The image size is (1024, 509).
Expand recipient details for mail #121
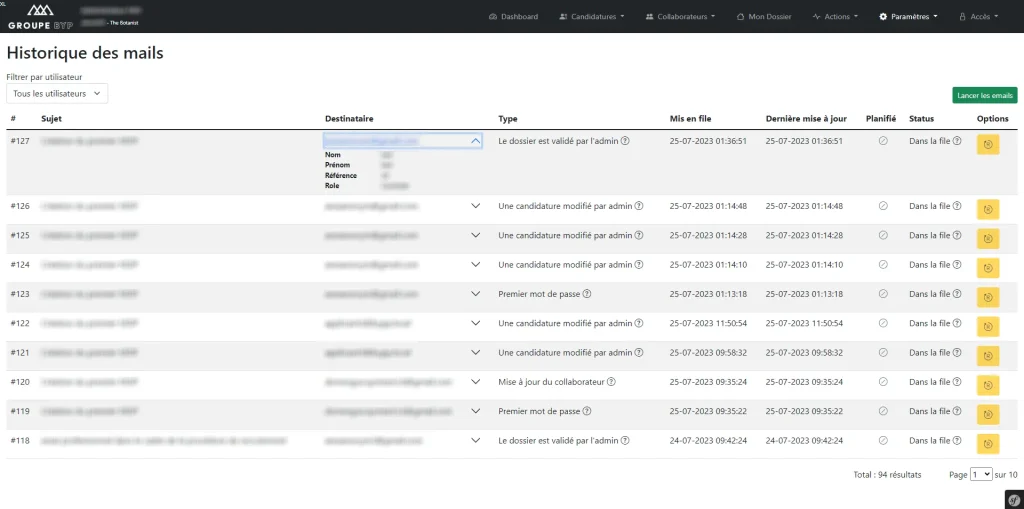475,352
